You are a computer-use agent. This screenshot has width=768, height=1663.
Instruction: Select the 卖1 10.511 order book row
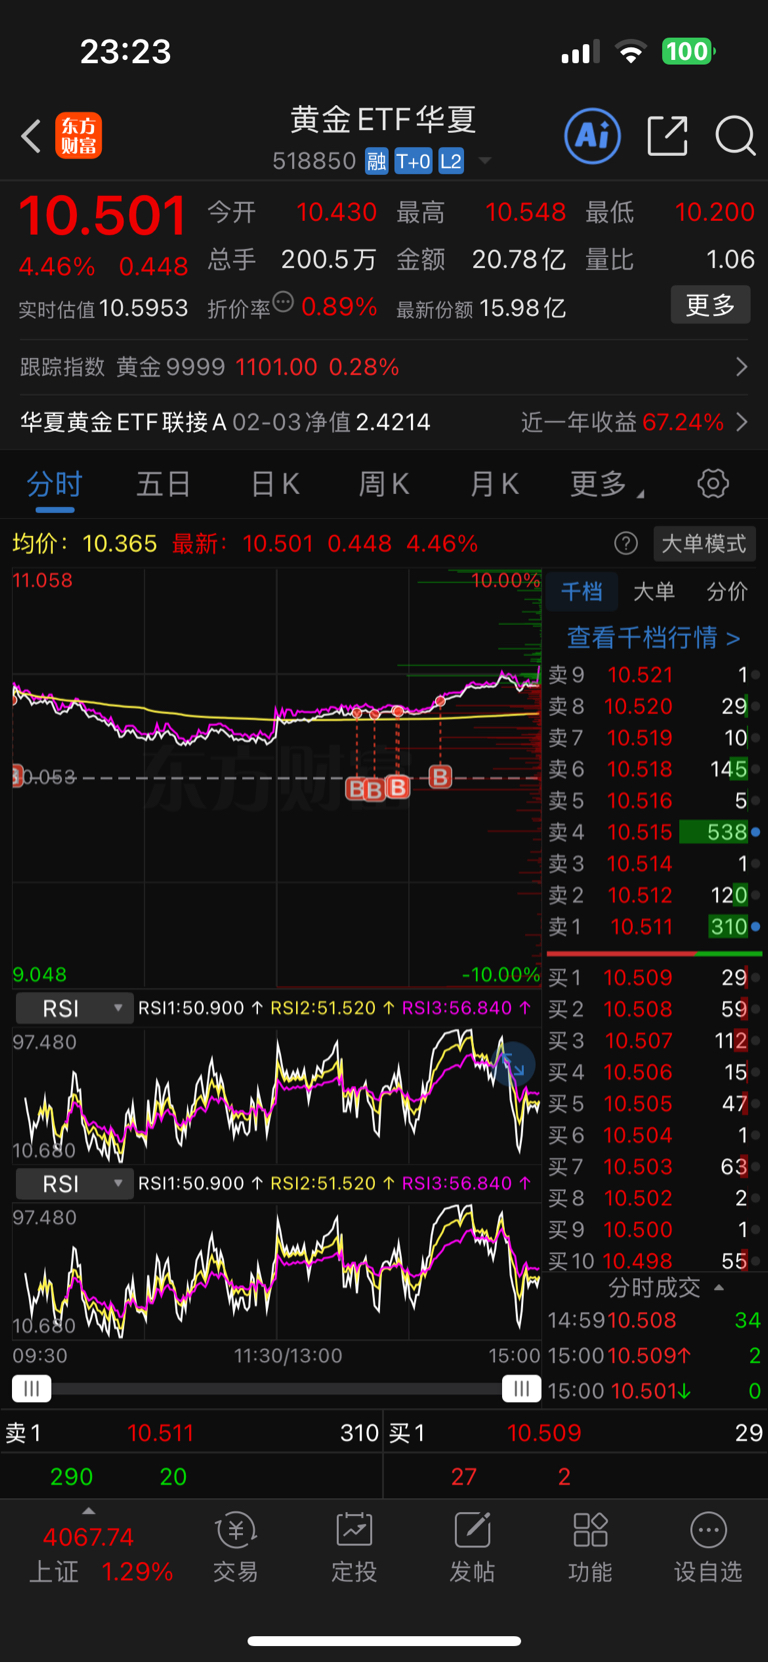654,927
